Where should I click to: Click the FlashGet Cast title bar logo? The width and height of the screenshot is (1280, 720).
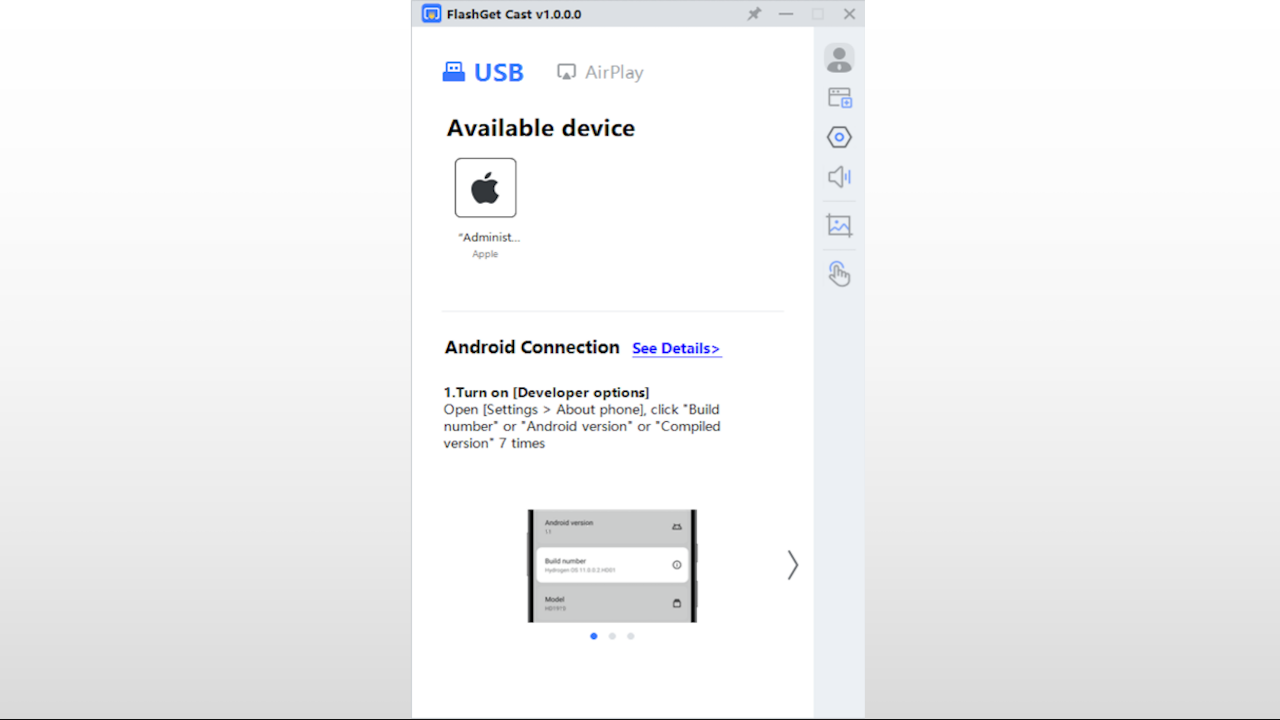430,14
